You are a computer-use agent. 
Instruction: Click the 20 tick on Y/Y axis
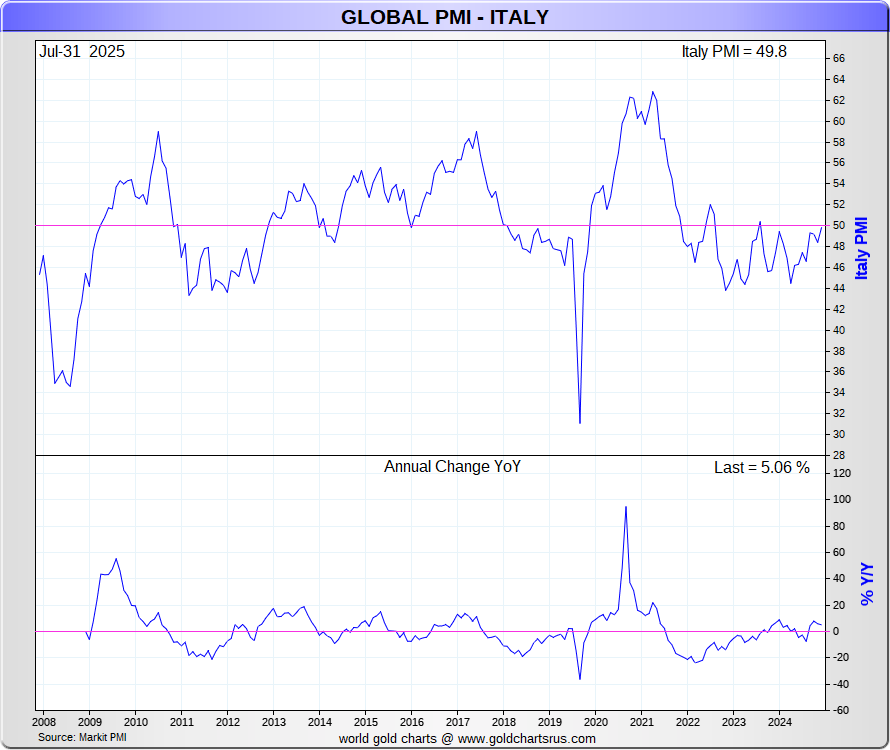pos(839,605)
